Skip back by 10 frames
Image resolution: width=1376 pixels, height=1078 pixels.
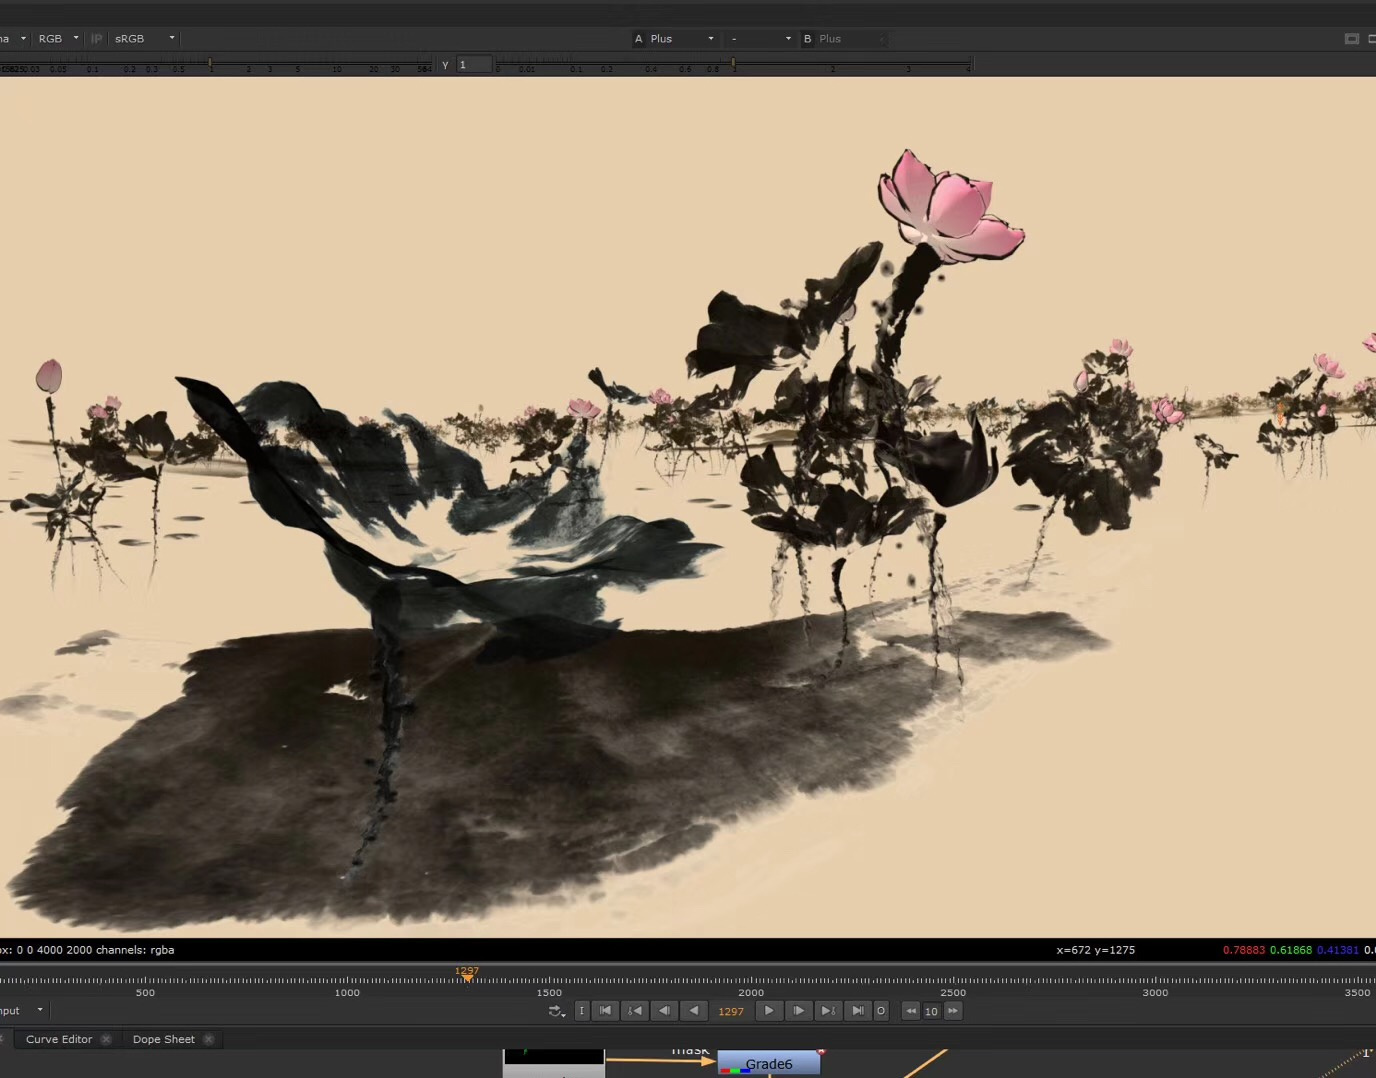click(910, 1011)
